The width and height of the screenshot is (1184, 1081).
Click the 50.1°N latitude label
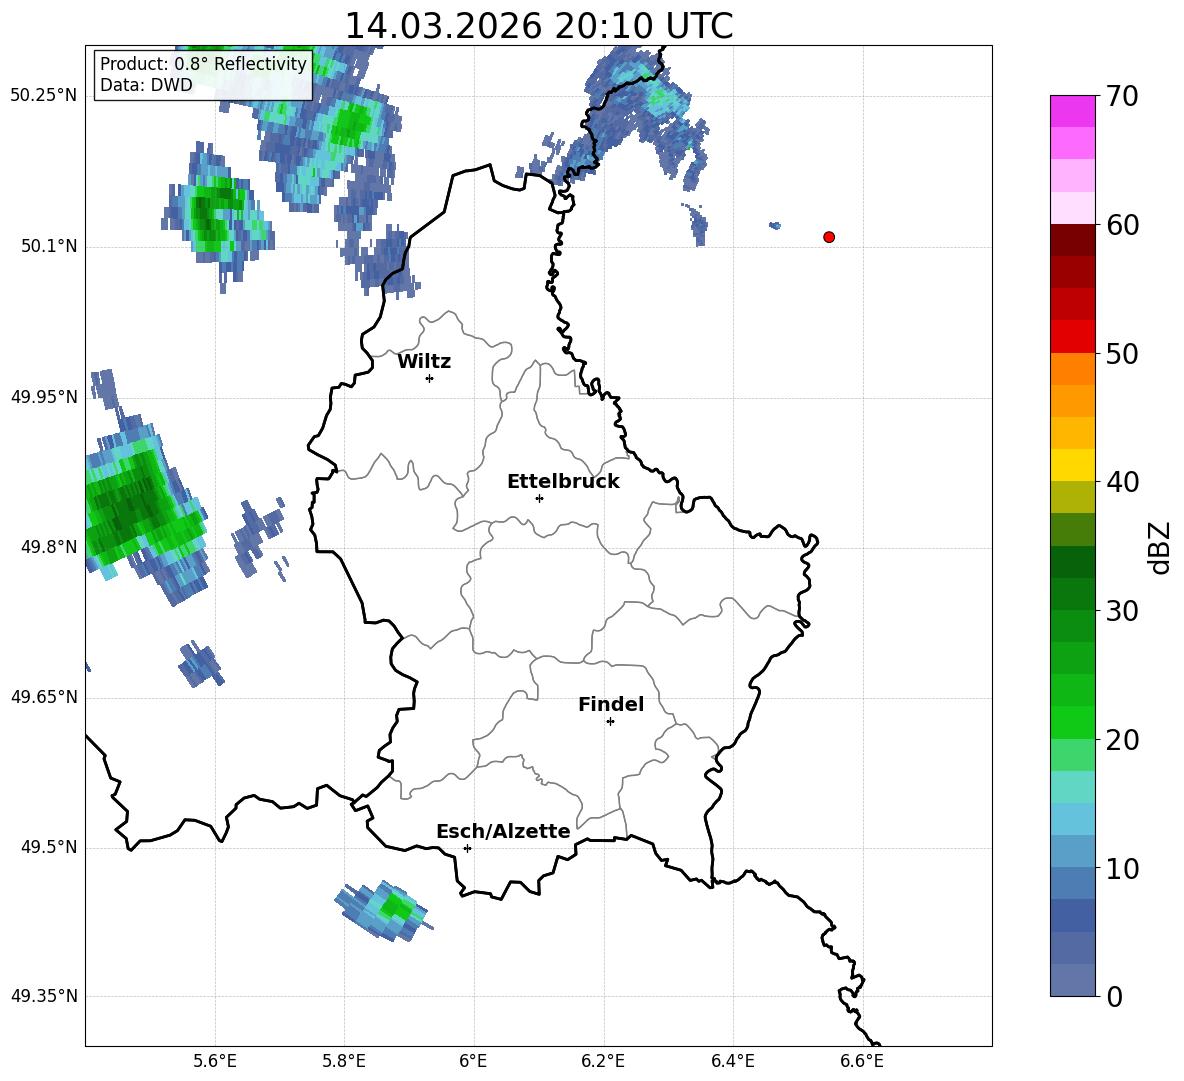click(49, 246)
